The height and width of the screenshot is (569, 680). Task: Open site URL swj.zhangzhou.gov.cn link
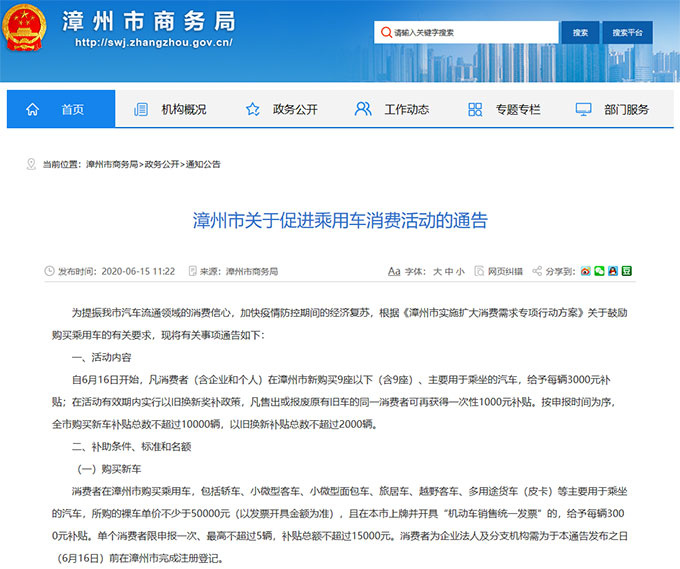[154, 43]
